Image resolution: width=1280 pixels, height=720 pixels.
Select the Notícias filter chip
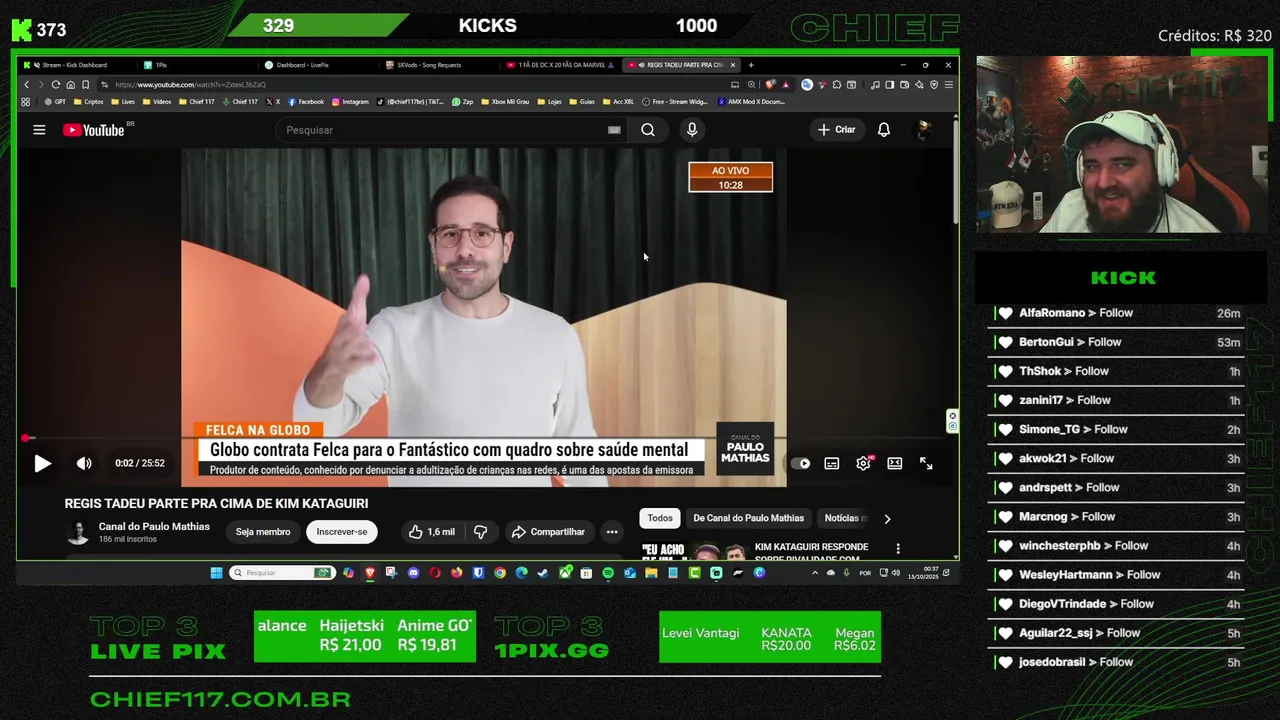click(845, 518)
